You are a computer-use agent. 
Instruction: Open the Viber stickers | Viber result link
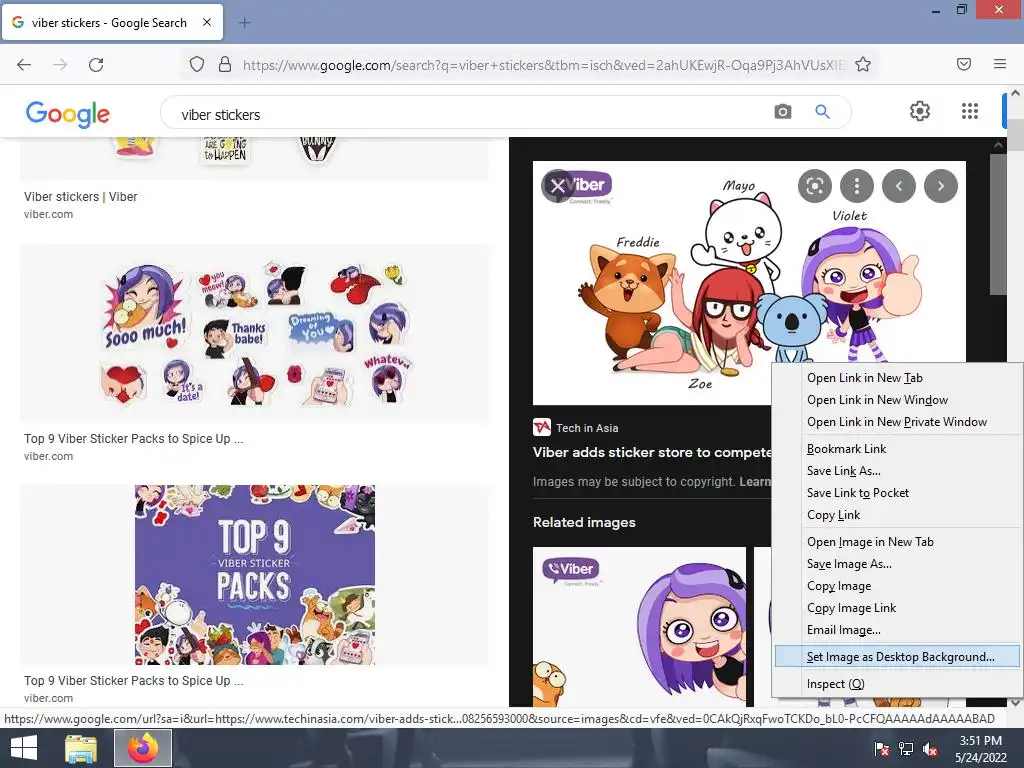(x=80, y=197)
